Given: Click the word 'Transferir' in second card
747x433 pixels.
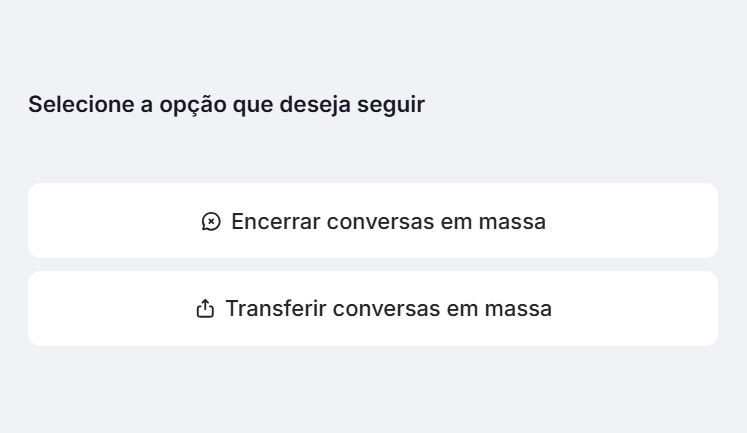Looking at the screenshot, I should point(275,309).
